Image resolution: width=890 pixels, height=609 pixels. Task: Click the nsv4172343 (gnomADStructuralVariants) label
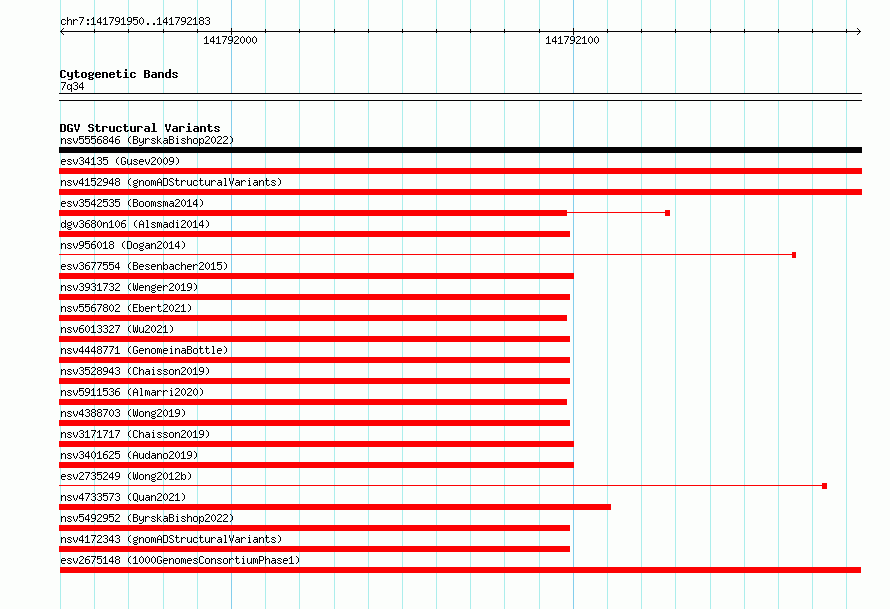tap(171, 539)
